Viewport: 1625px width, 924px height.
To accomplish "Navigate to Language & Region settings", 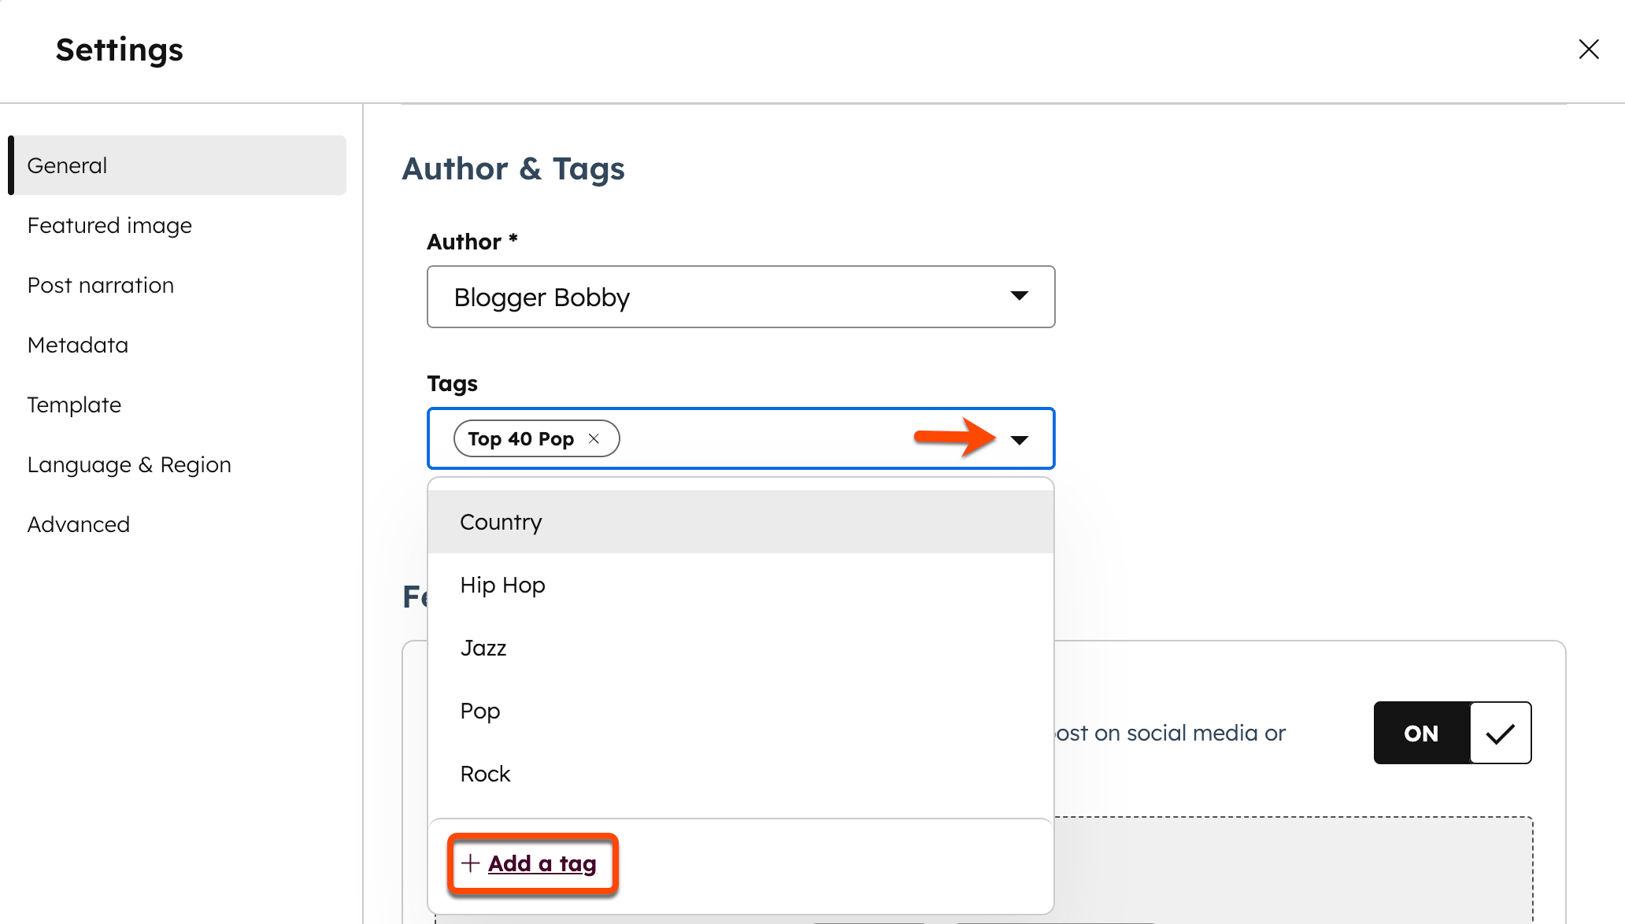I will pyautogui.click(x=130, y=465).
